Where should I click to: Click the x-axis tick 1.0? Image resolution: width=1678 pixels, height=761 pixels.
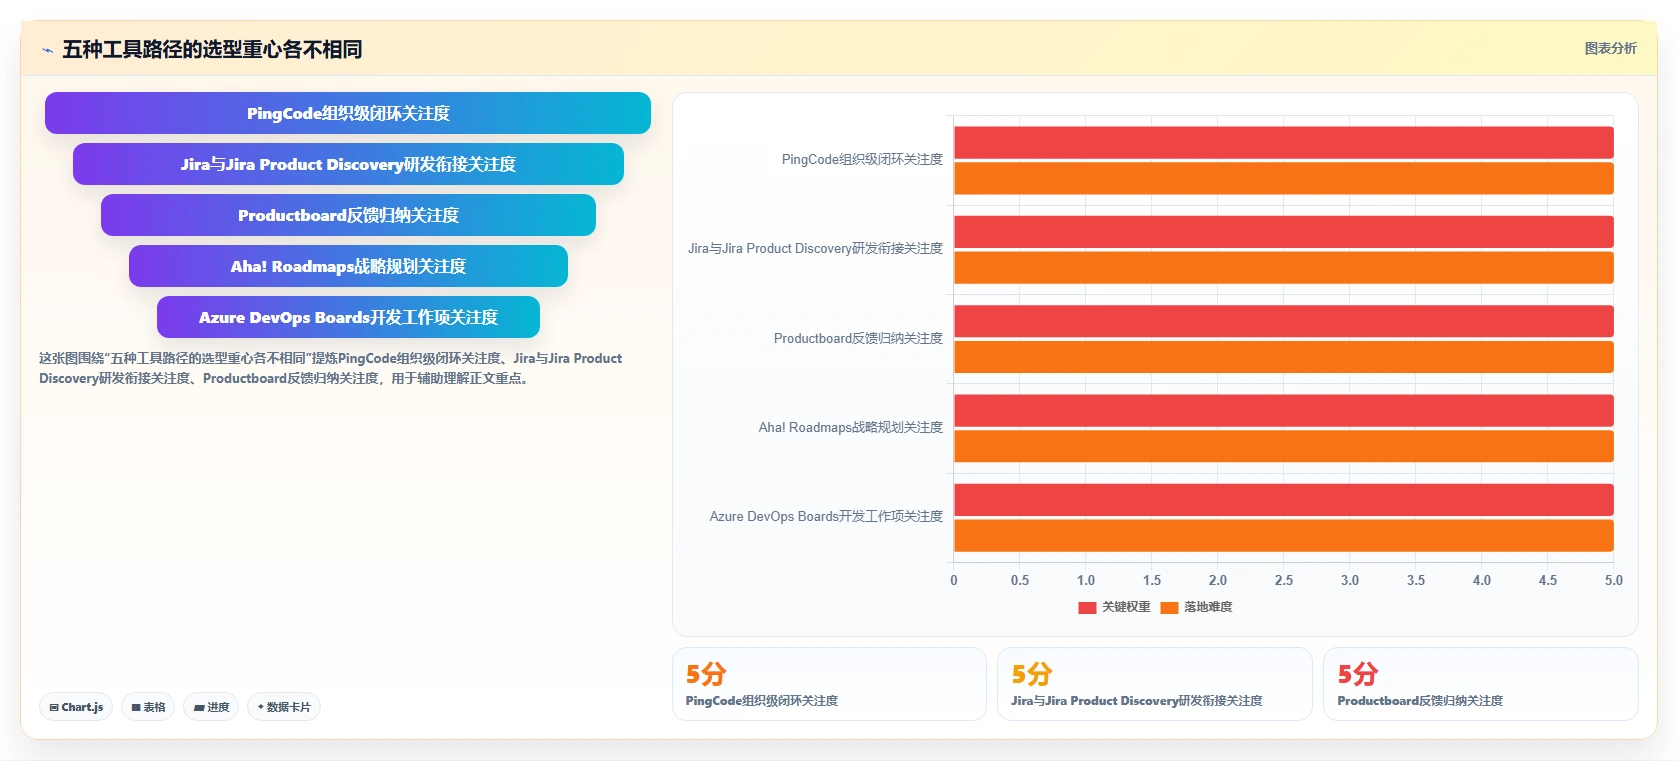coord(1086,580)
